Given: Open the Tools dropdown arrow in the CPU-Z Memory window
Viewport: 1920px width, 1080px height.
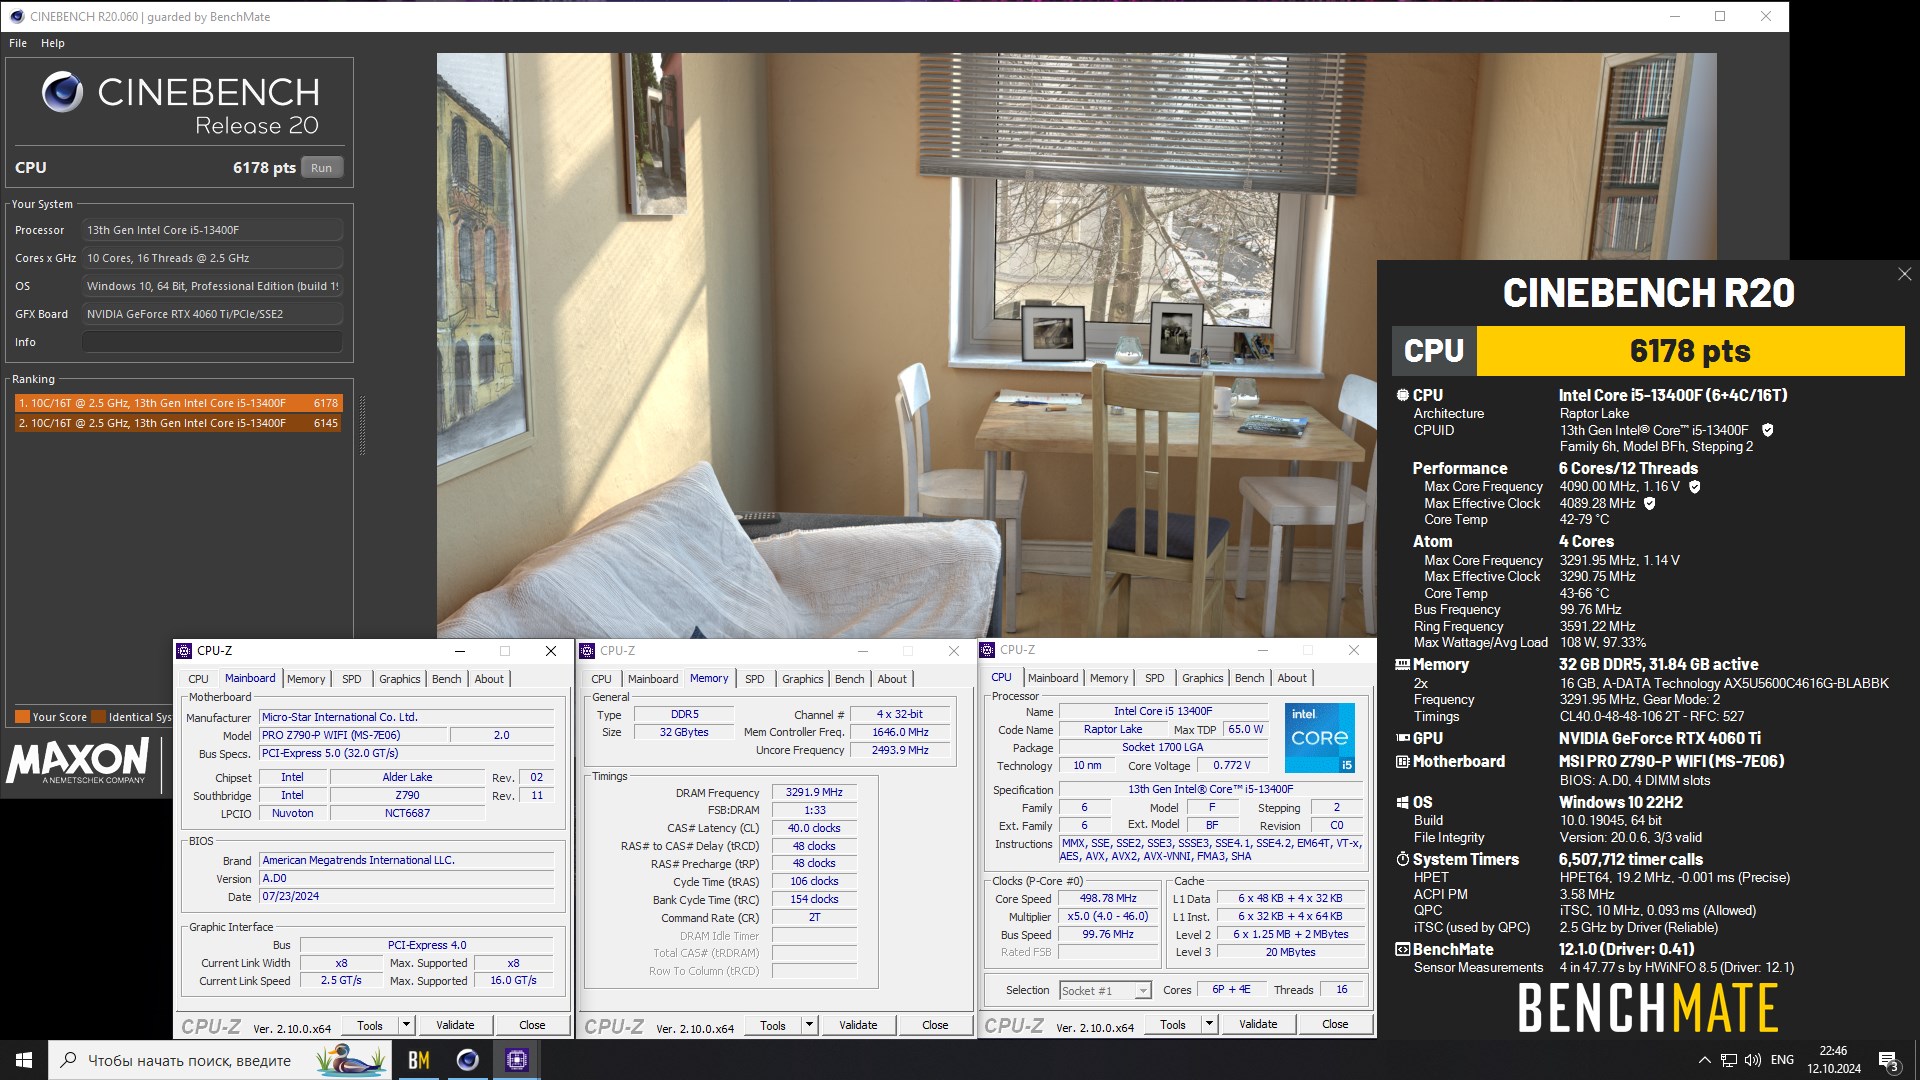Looking at the screenshot, I should (809, 1025).
